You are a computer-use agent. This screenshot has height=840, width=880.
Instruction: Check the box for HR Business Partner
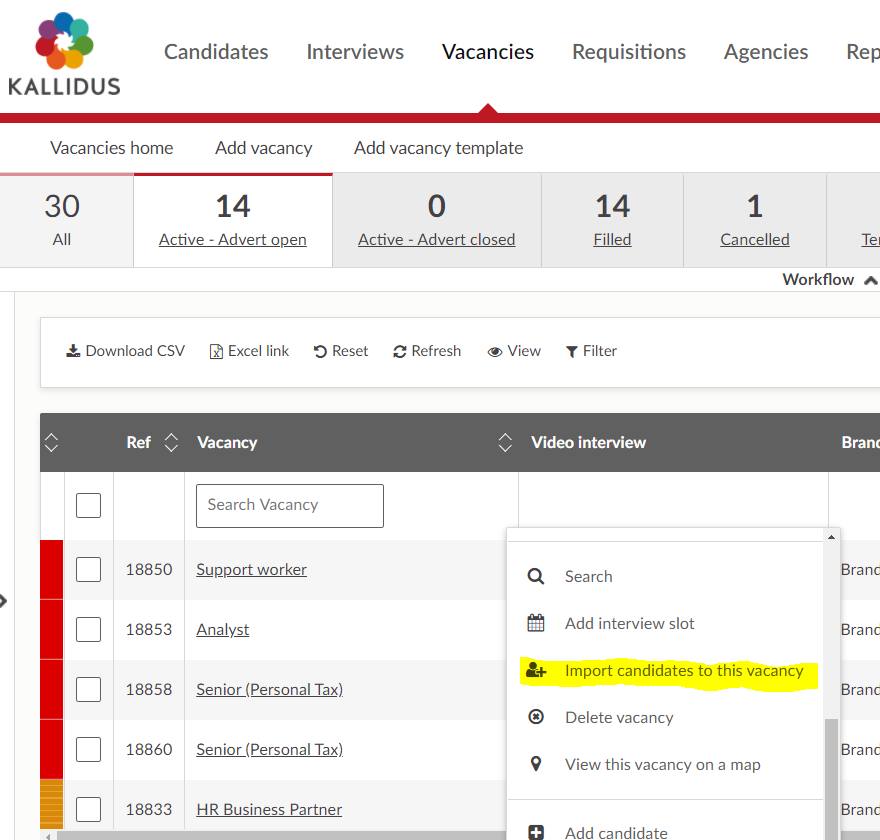89,809
